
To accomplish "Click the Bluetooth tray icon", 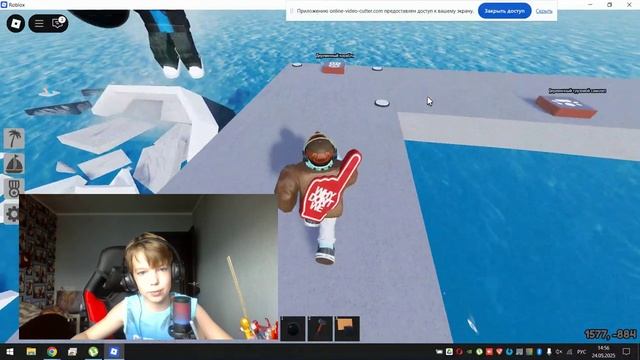I will [539, 351].
